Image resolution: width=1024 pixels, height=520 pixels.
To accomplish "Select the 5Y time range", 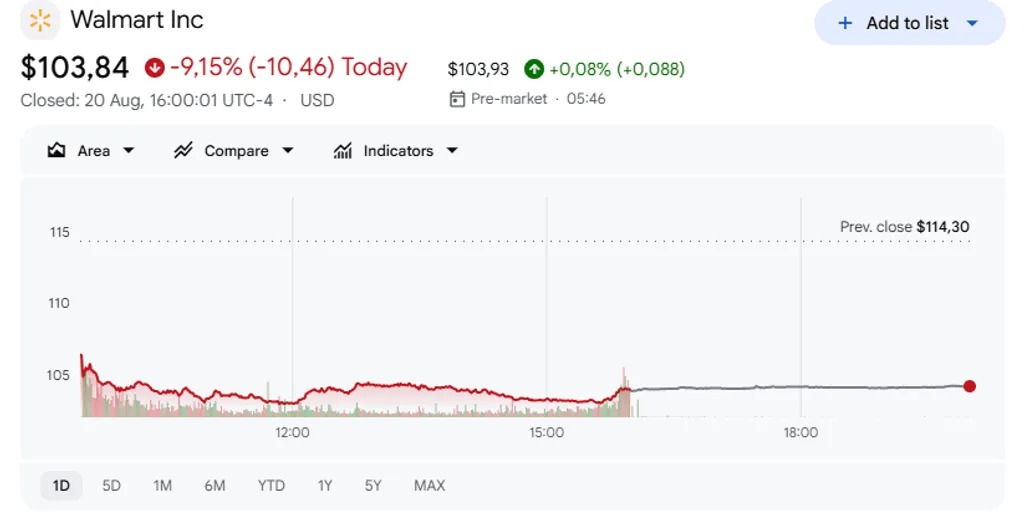I will (x=373, y=485).
